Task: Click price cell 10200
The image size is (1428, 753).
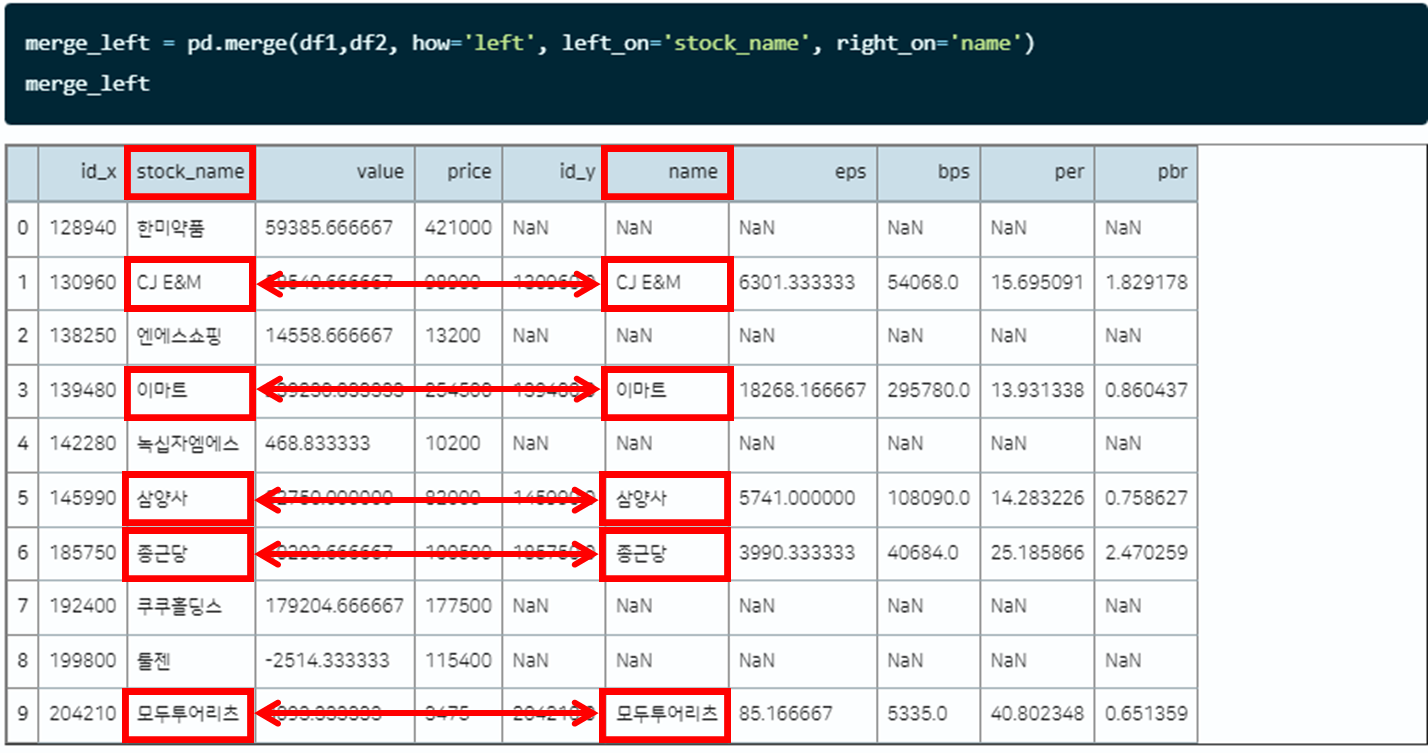Action: point(459,444)
